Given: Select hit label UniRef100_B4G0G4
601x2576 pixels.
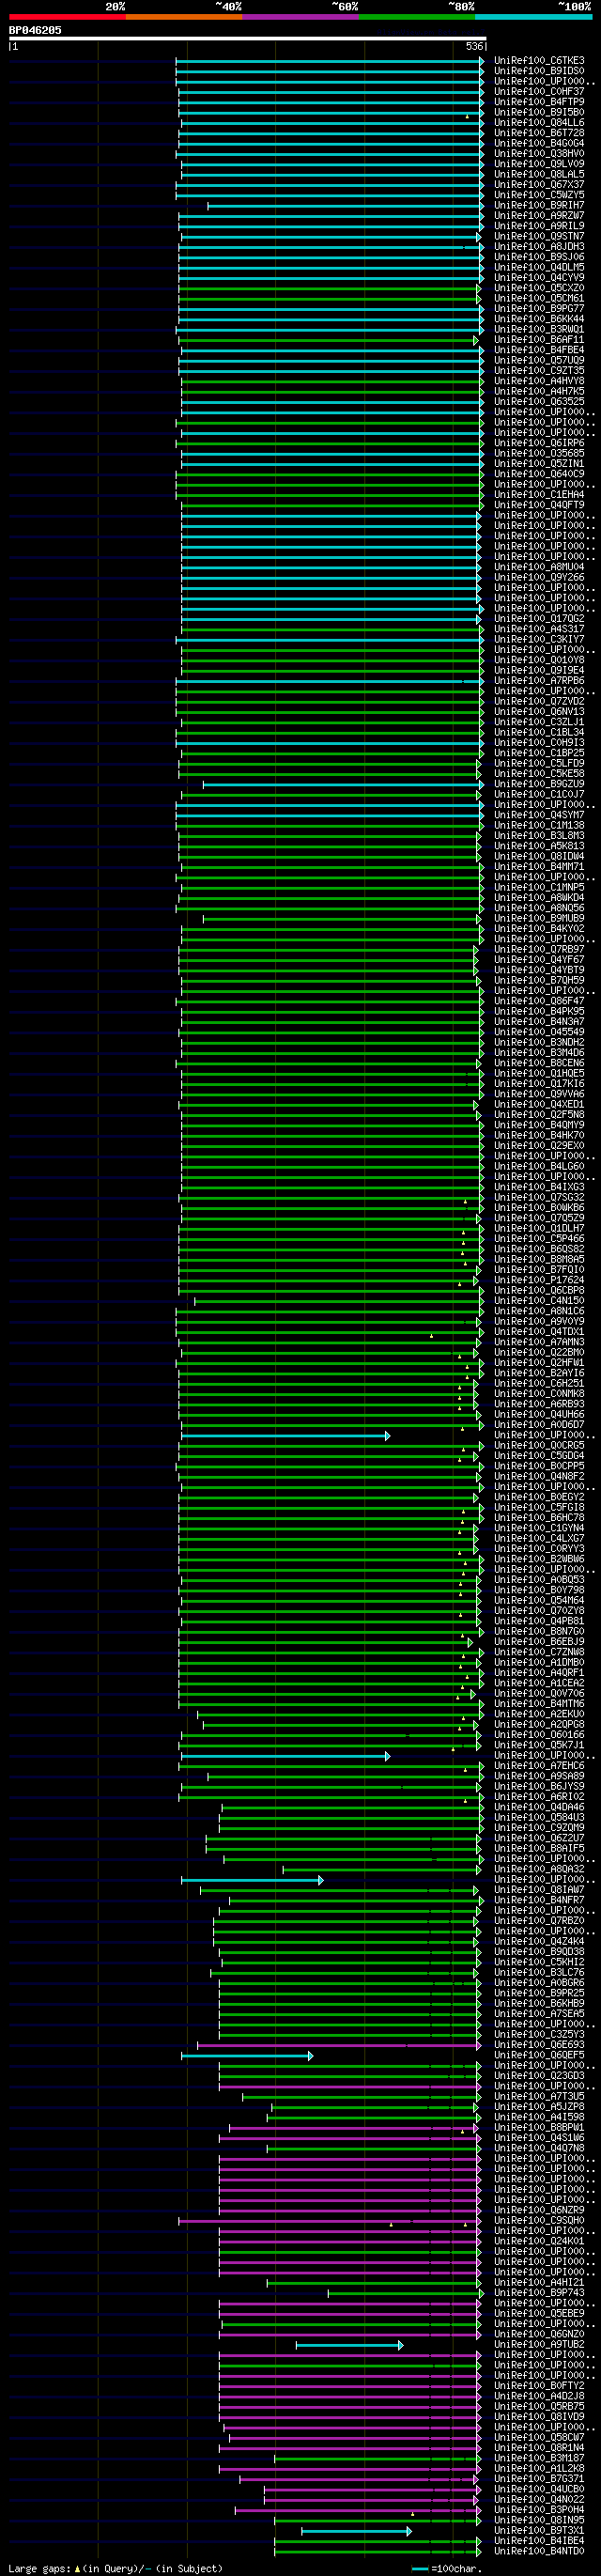Looking at the screenshot, I should coord(539,144).
